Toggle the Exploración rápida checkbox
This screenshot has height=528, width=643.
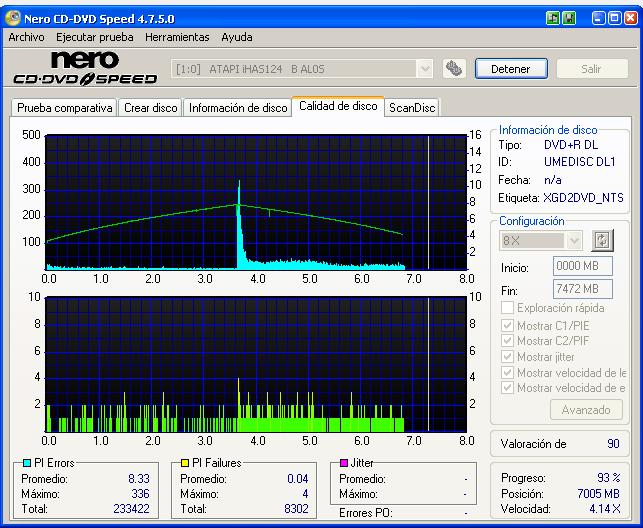pos(507,308)
